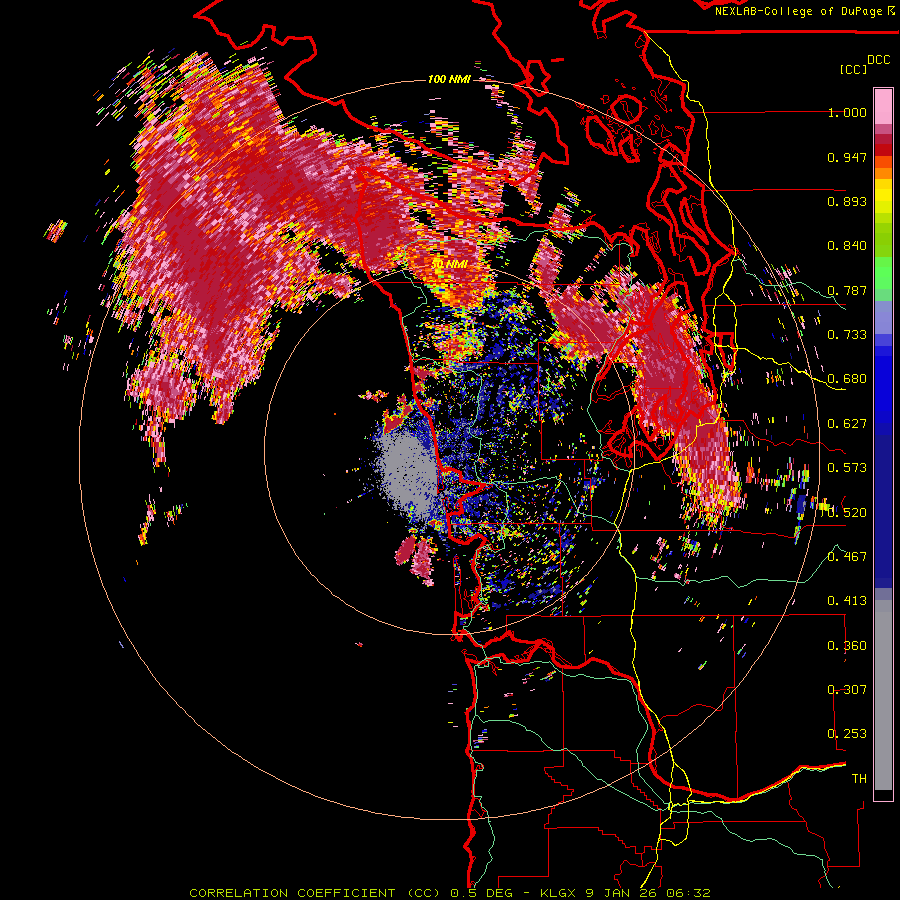Click the 06:32 timestamp in the caption
The image size is (900, 900).
[x=690, y=893]
